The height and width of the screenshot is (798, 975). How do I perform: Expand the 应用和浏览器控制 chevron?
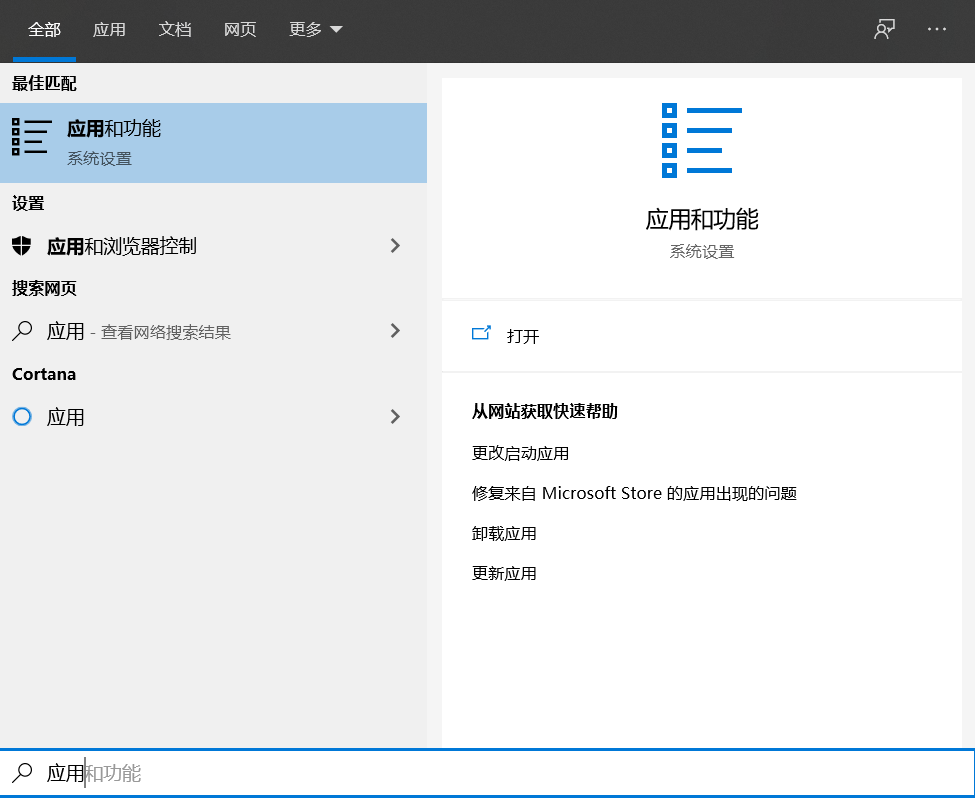(x=395, y=245)
